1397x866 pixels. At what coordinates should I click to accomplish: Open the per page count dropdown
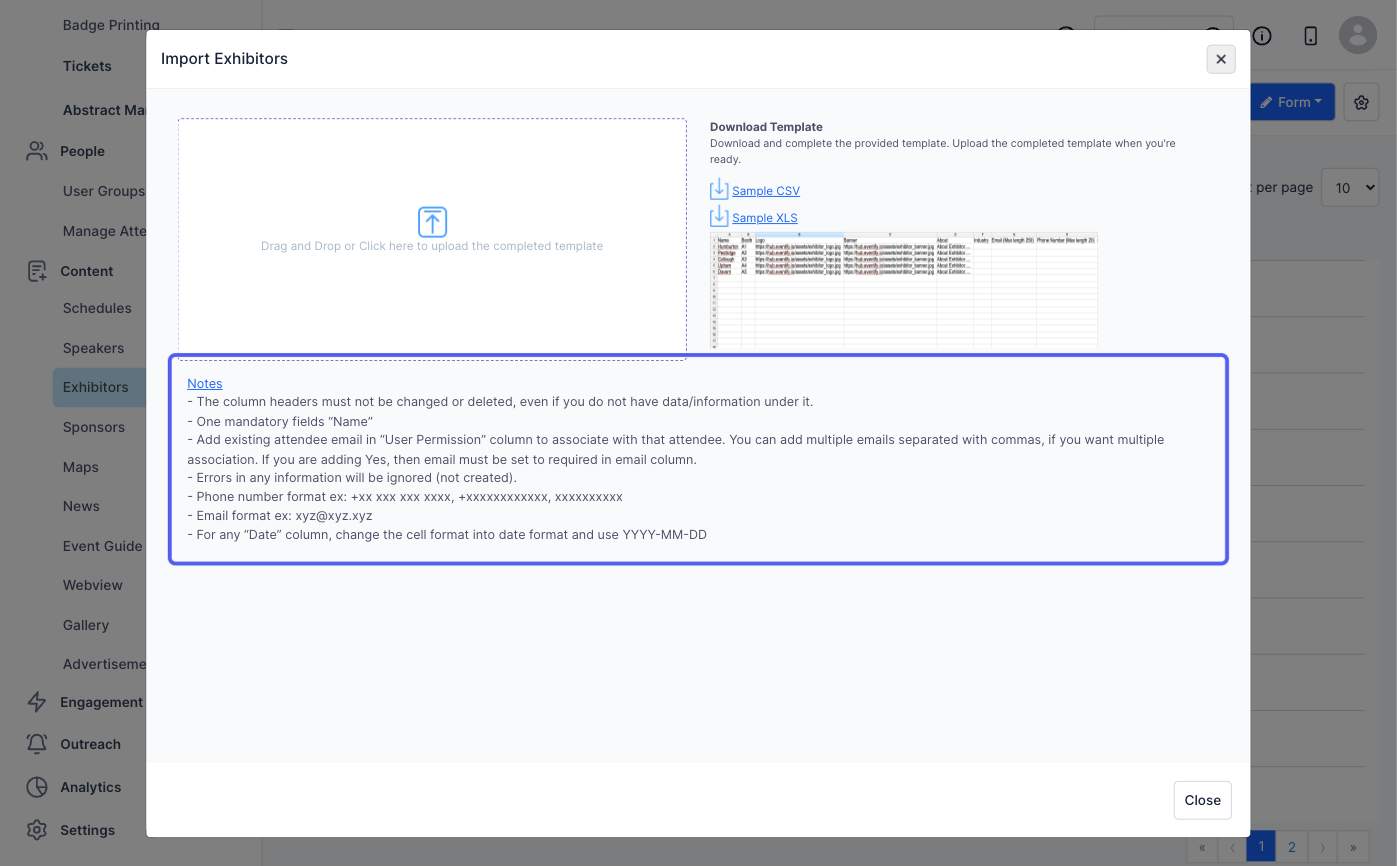pos(1350,187)
